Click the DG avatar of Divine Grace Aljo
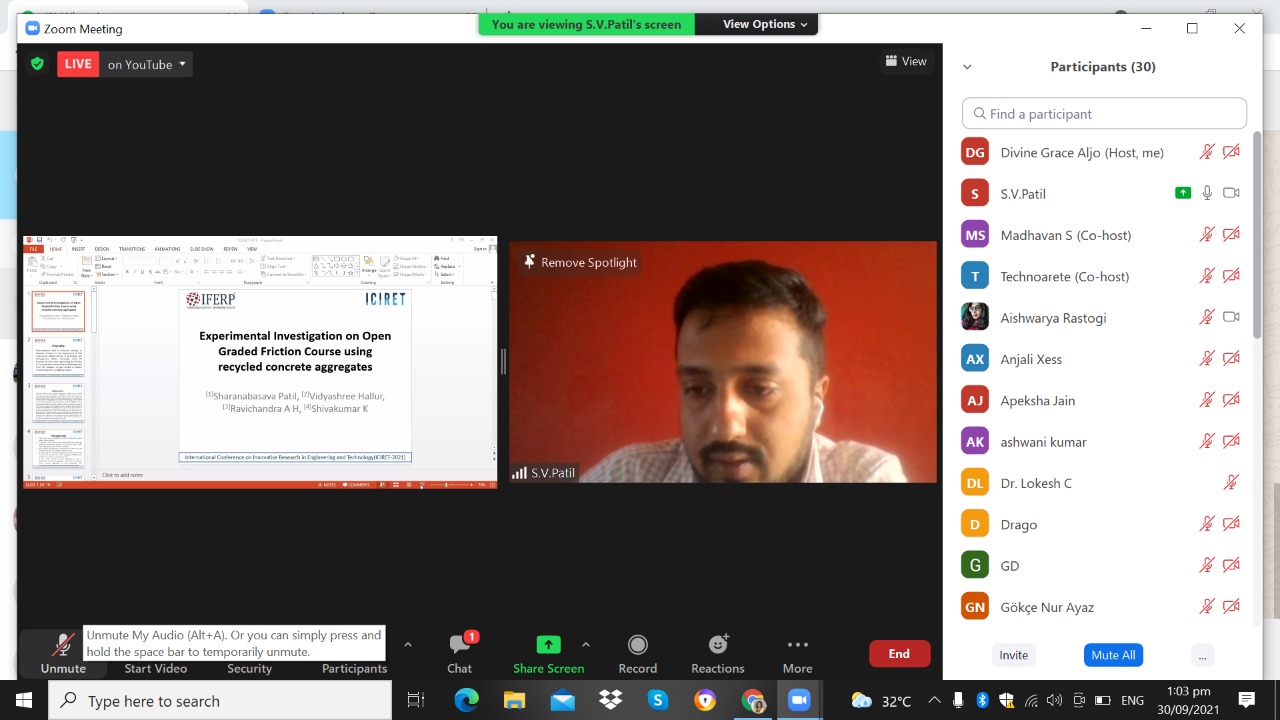This screenshot has width=1280, height=720. click(x=975, y=152)
